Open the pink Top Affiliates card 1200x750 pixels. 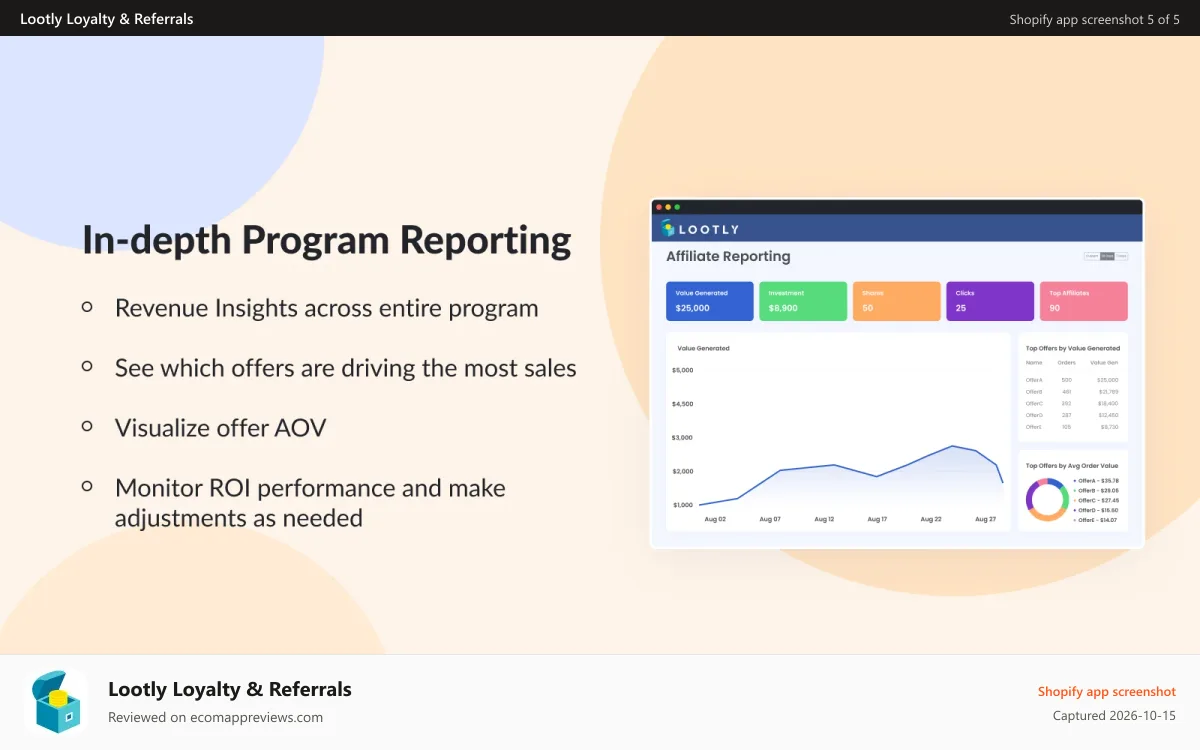1084,301
